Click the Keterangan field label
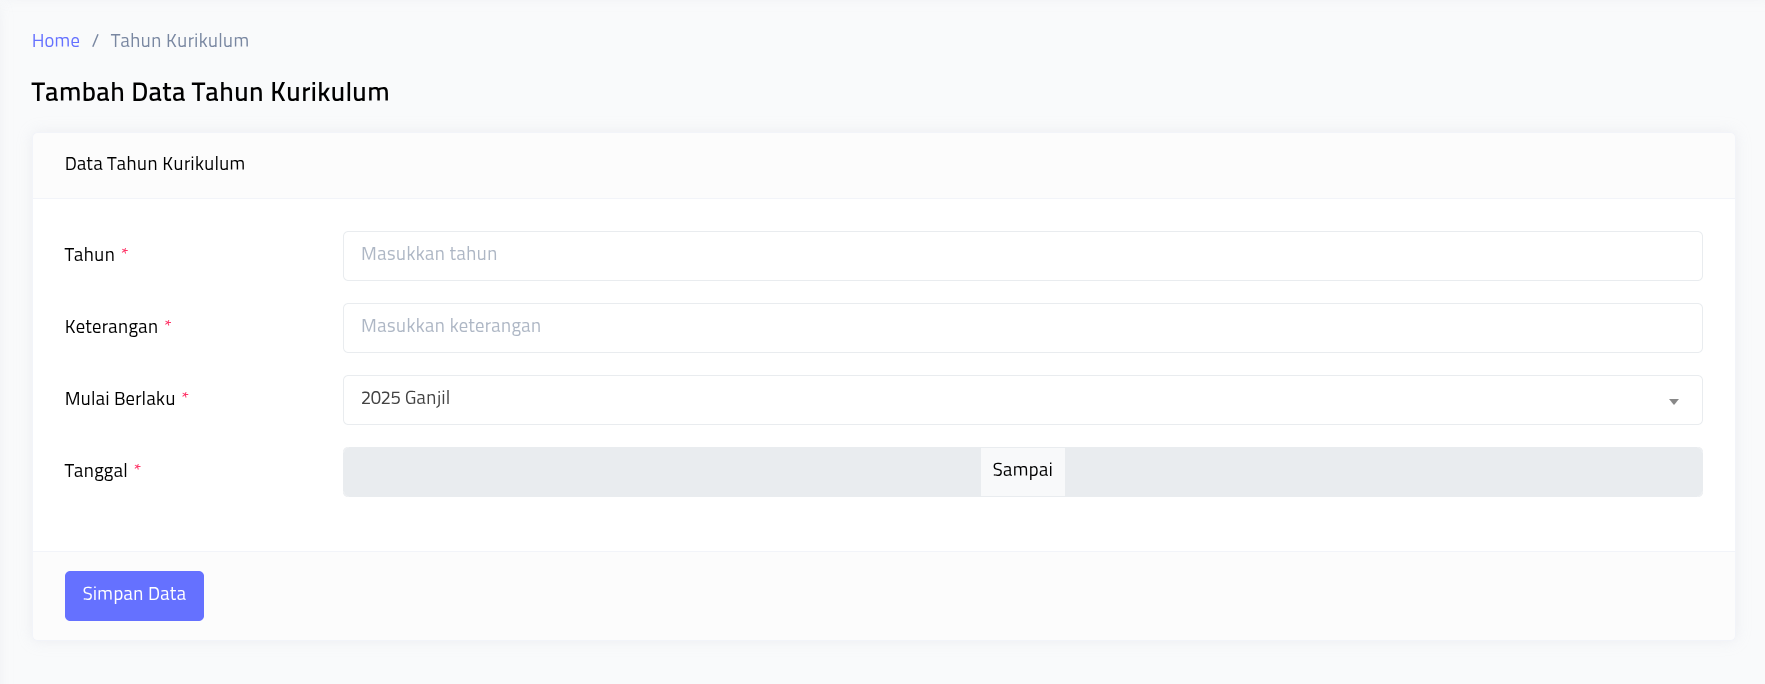Image resolution: width=1765 pixels, height=684 pixels. pyautogui.click(x=111, y=327)
